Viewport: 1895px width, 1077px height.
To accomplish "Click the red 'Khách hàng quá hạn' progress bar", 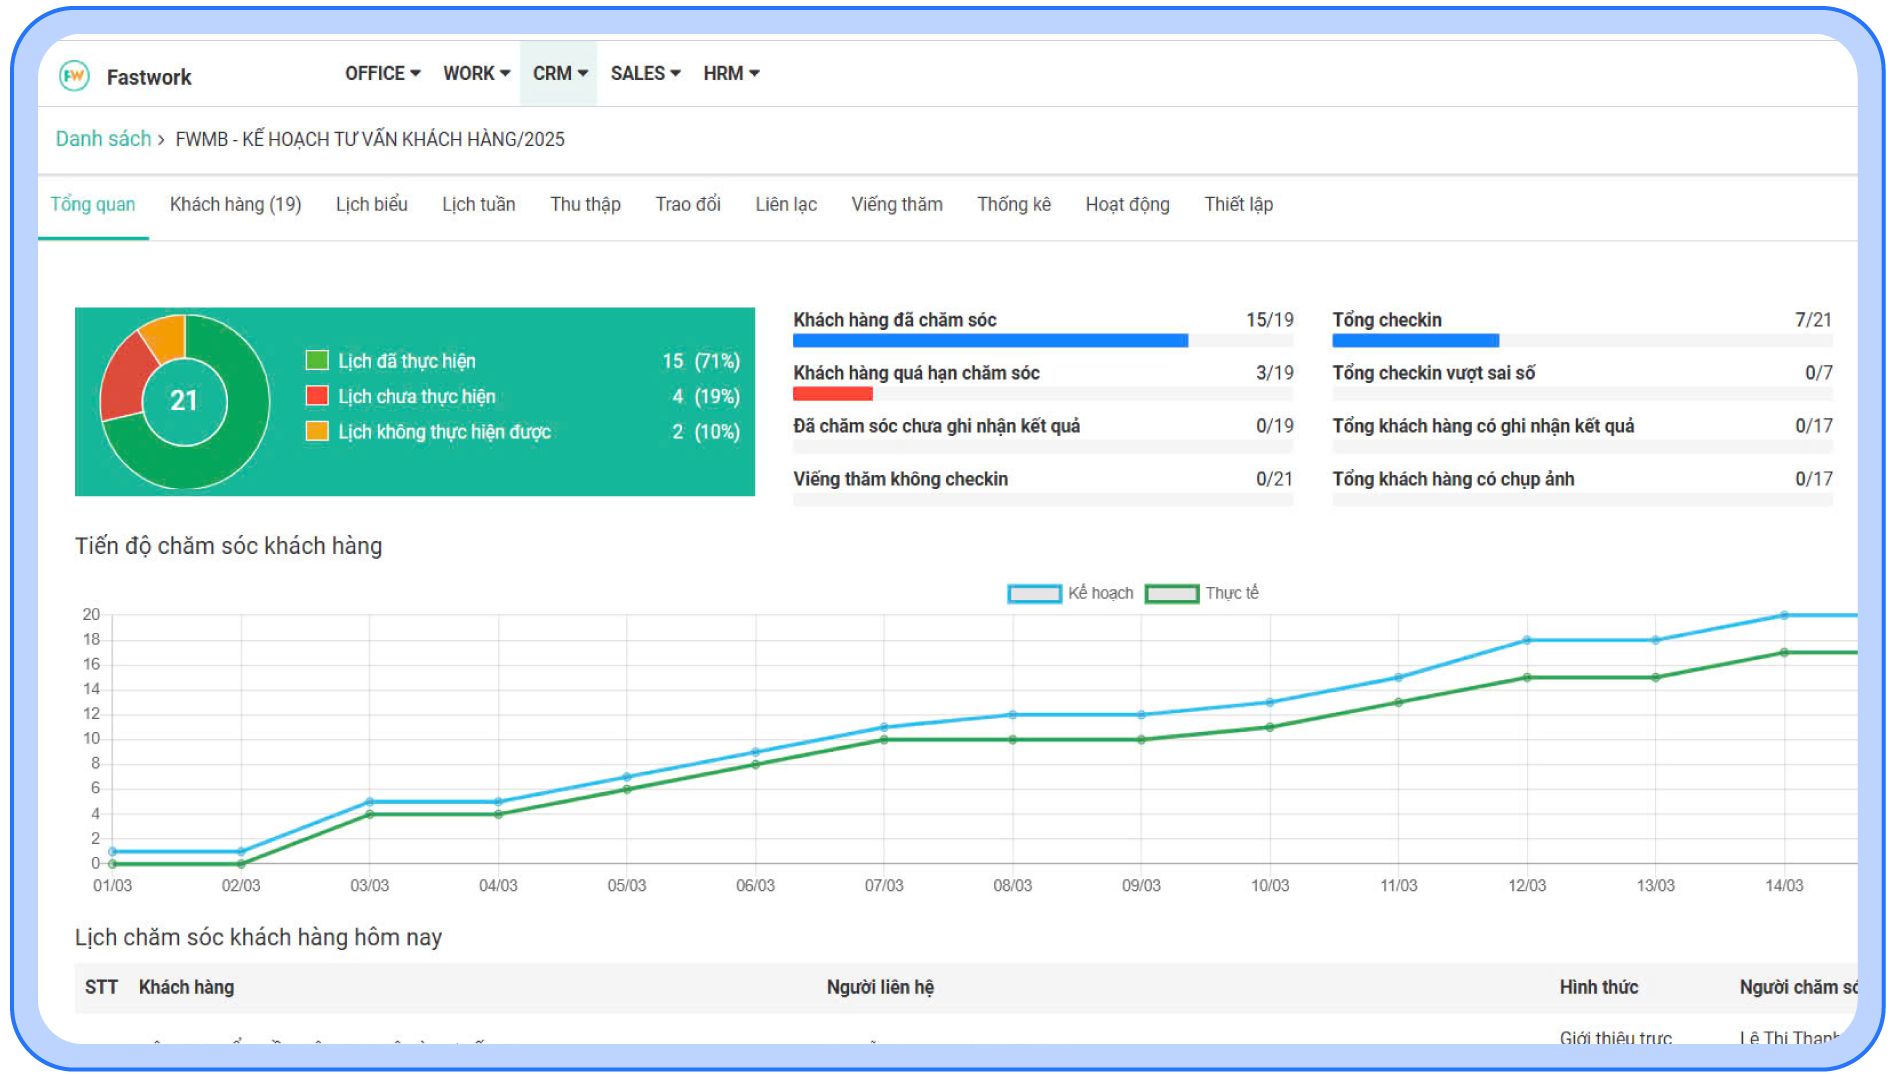I will pyautogui.click(x=832, y=394).
